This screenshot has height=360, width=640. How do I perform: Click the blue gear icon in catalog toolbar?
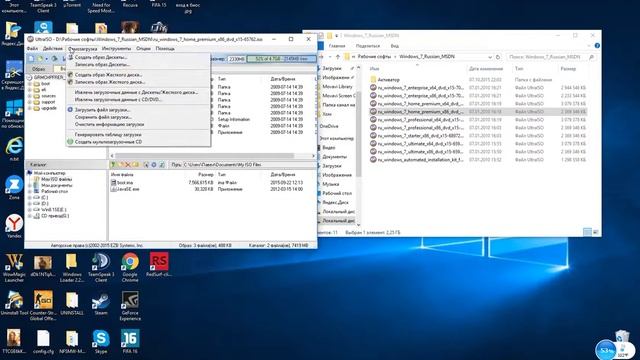coord(154,165)
